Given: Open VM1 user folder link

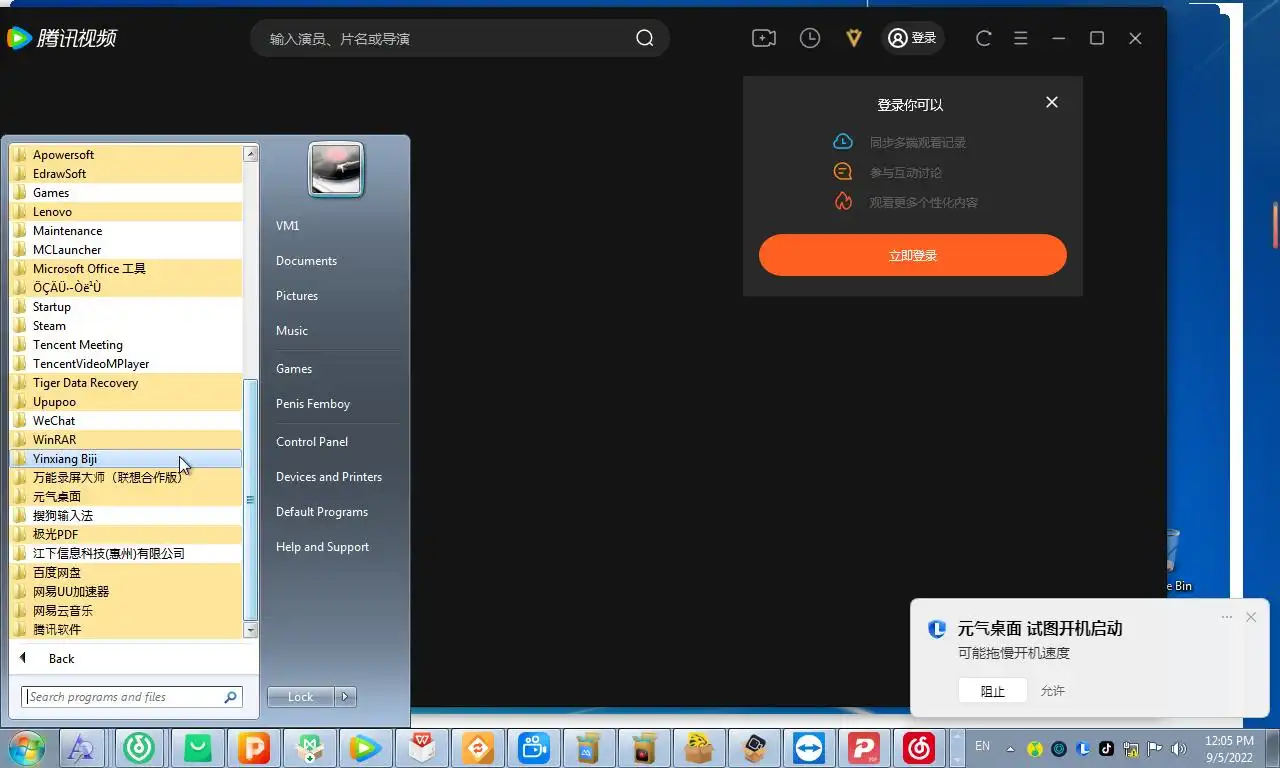Looking at the screenshot, I should [288, 226].
